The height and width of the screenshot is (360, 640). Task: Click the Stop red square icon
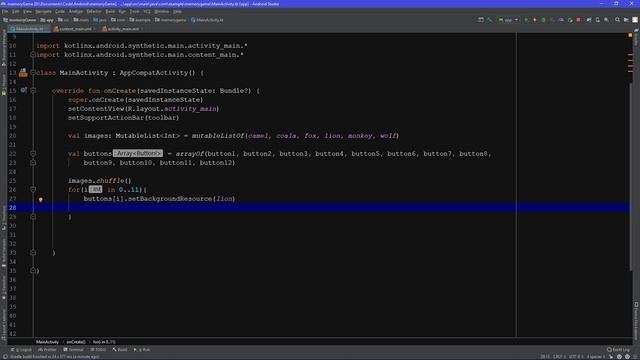(578, 20)
